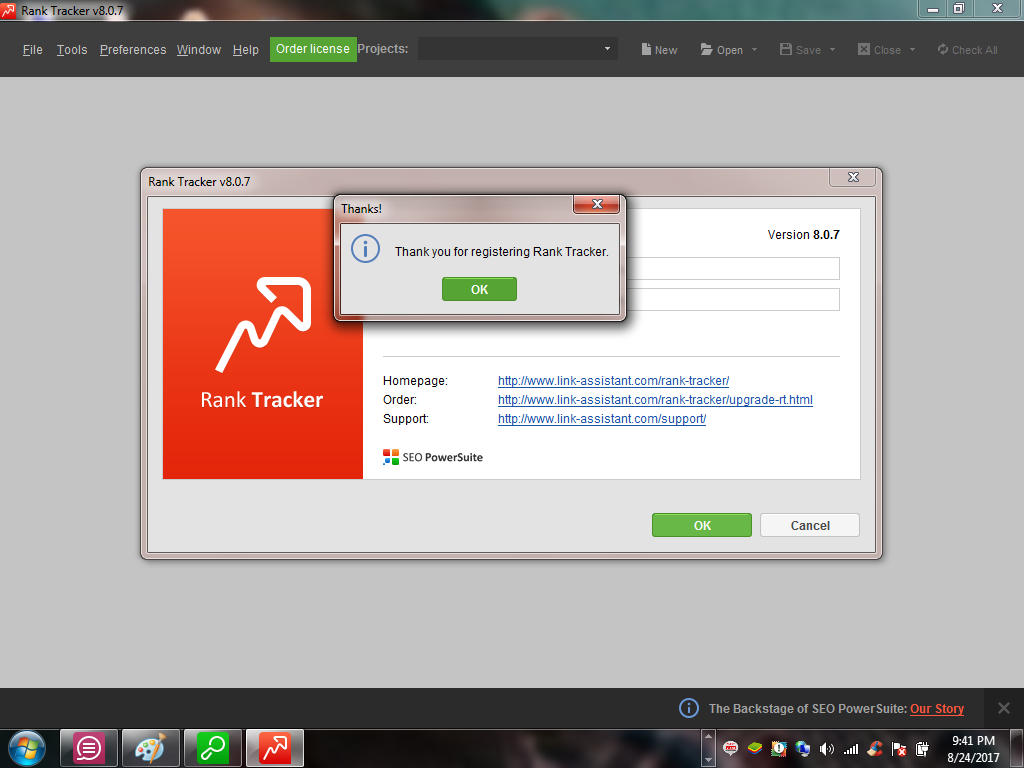Click the Cancel button in About dialog

[x=810, y=525]
